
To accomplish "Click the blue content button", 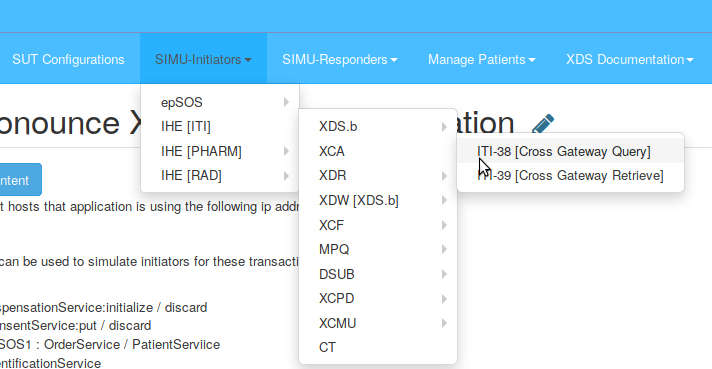I will pos(20,180).
